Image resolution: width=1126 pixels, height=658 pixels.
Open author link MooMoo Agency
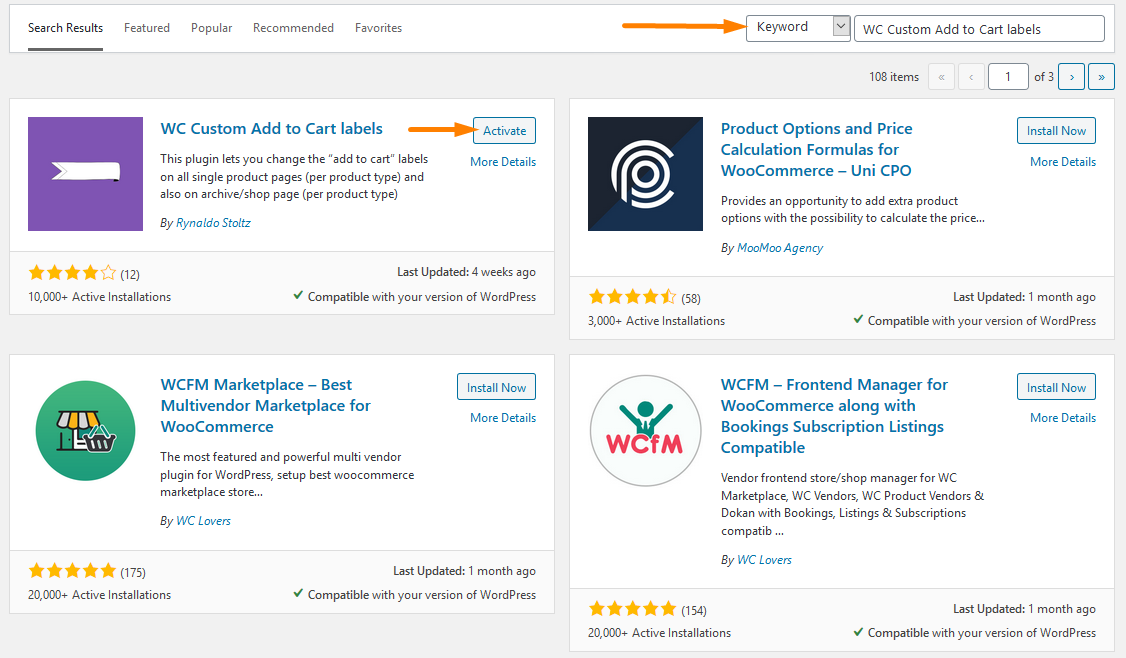coord(780,248)
